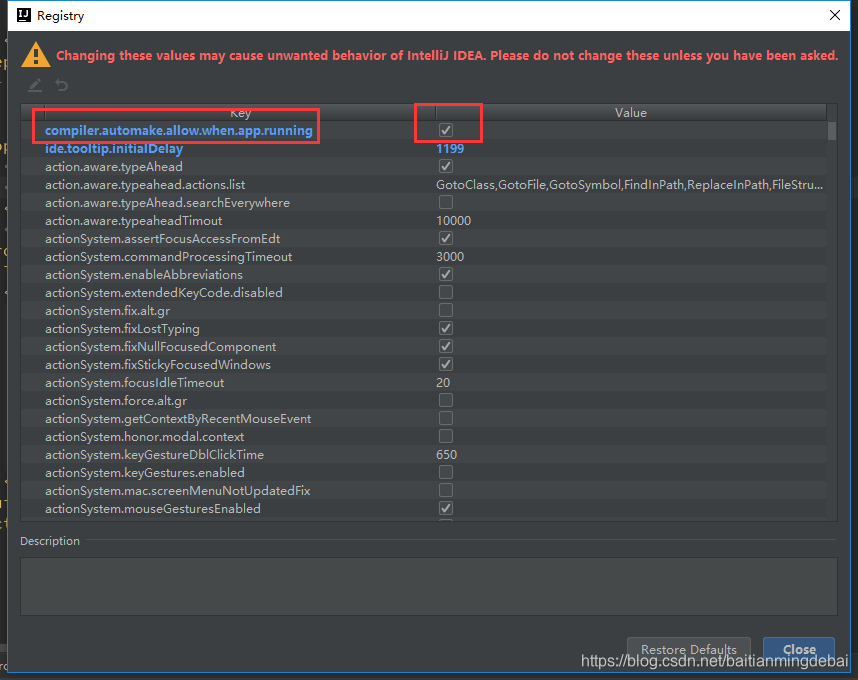The image size is (858, 680).
Task: Enable actionSystem.mac.screenMenuNotUpdatedFix checkbox
Action: (x=446, y=491)
